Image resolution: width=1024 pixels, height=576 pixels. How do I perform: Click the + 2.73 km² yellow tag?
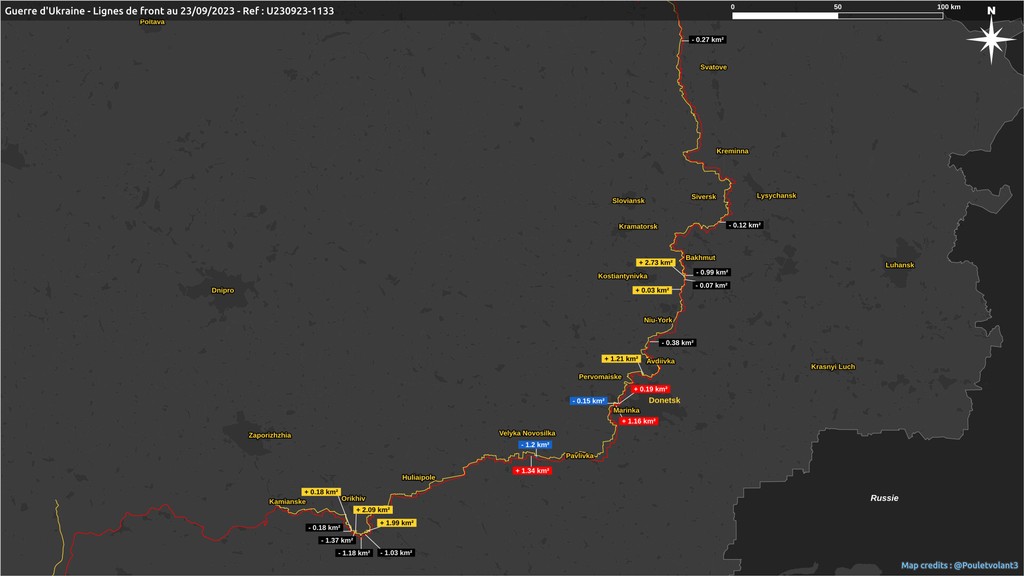tap(656, 263)
